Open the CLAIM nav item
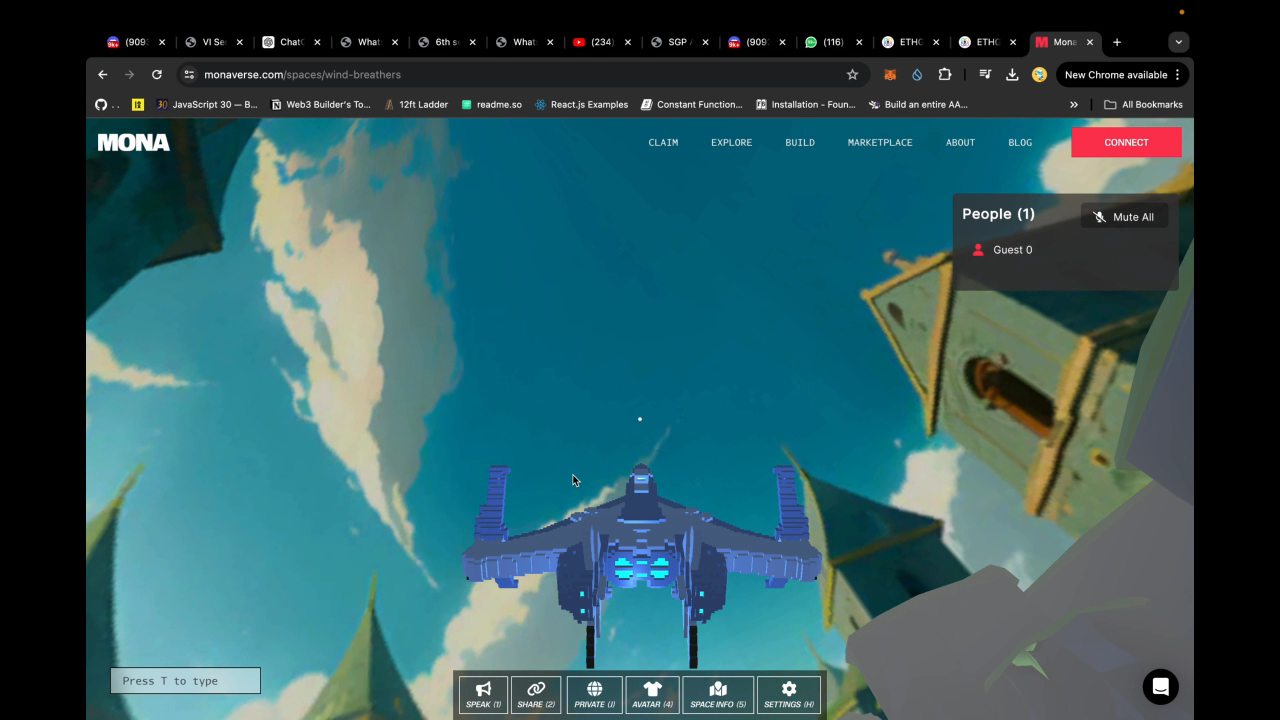 click(x=663, y=142)
